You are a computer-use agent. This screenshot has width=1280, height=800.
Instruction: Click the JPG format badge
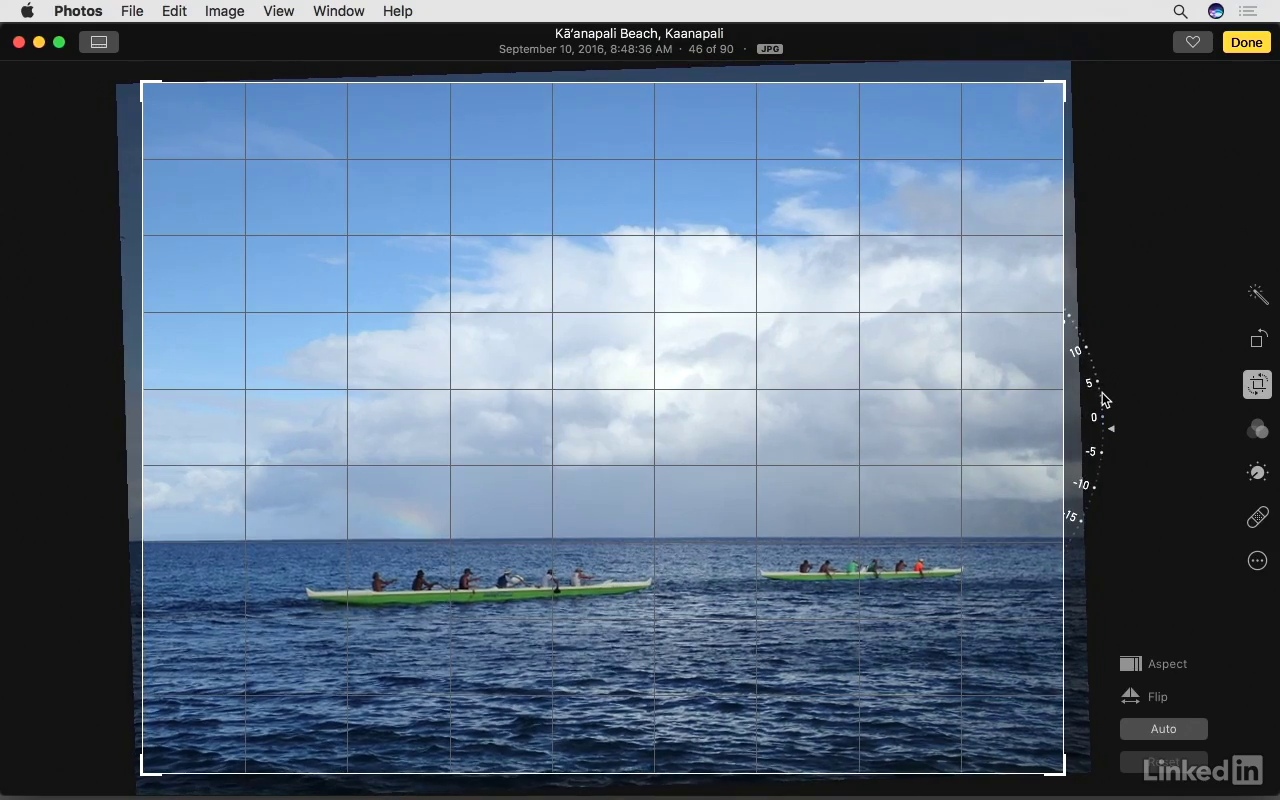point(769,49)
